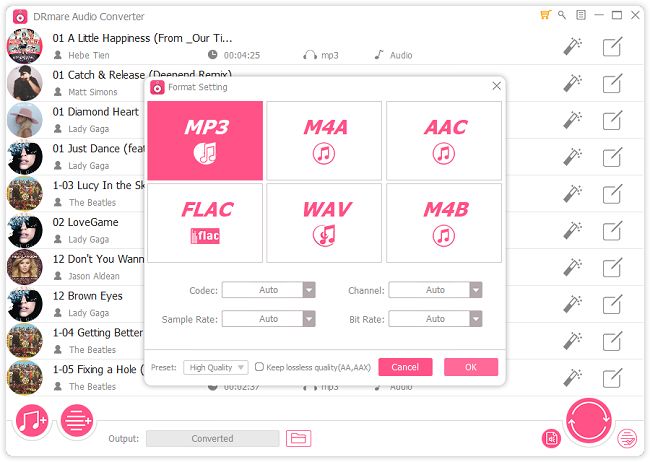Pick the M4B output format
650x462 pixels.
coord(444,223)
